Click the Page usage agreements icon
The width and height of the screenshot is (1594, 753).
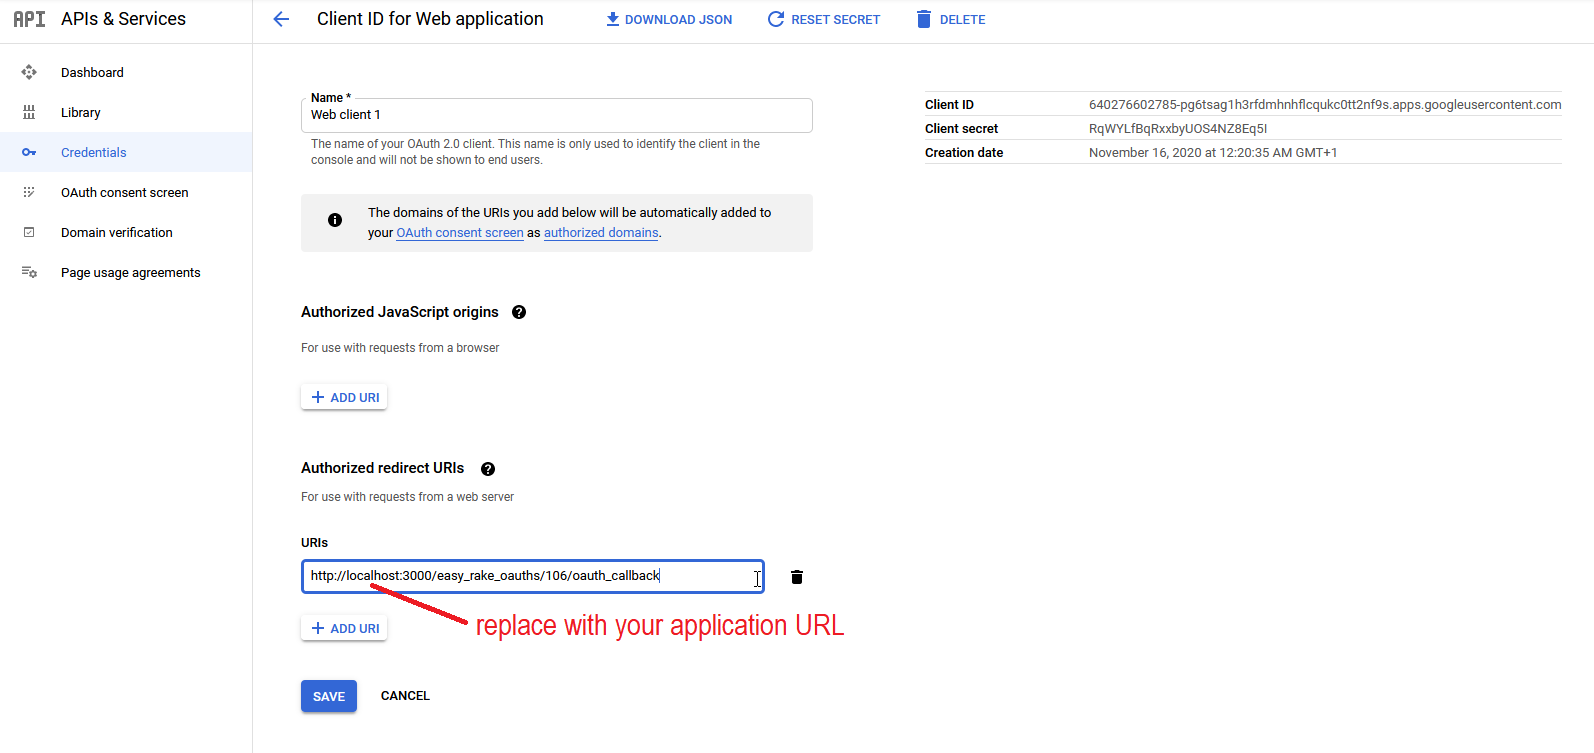(x=29, y=272)
